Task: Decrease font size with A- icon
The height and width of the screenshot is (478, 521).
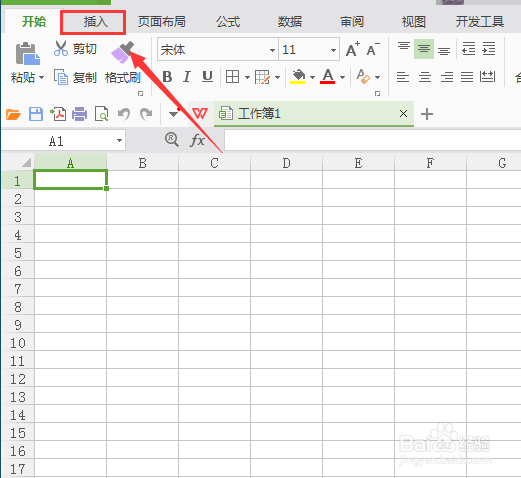Action: 373,49
